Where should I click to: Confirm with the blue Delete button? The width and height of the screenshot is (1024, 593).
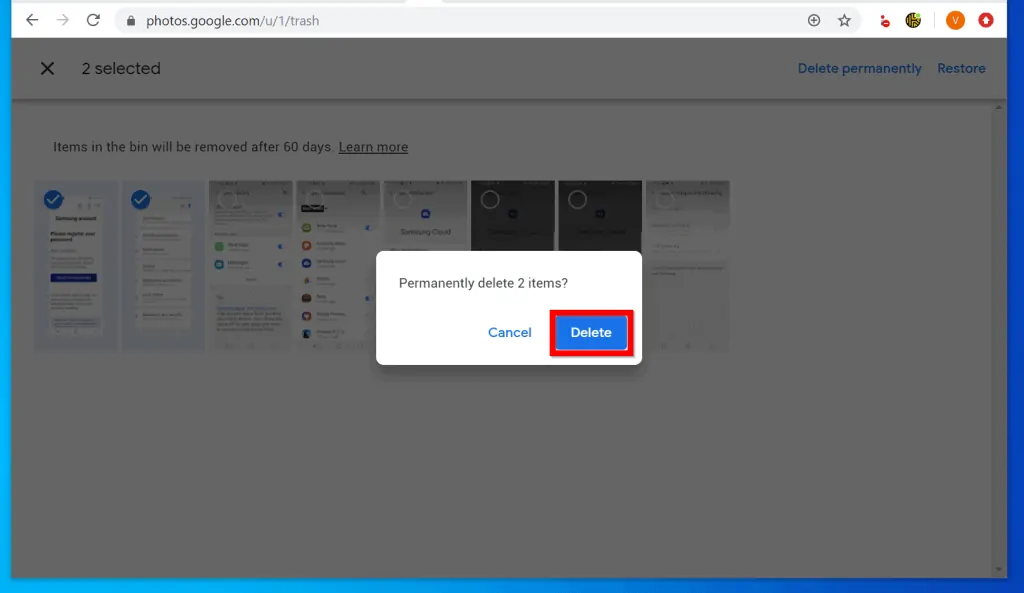pos(590,333)
